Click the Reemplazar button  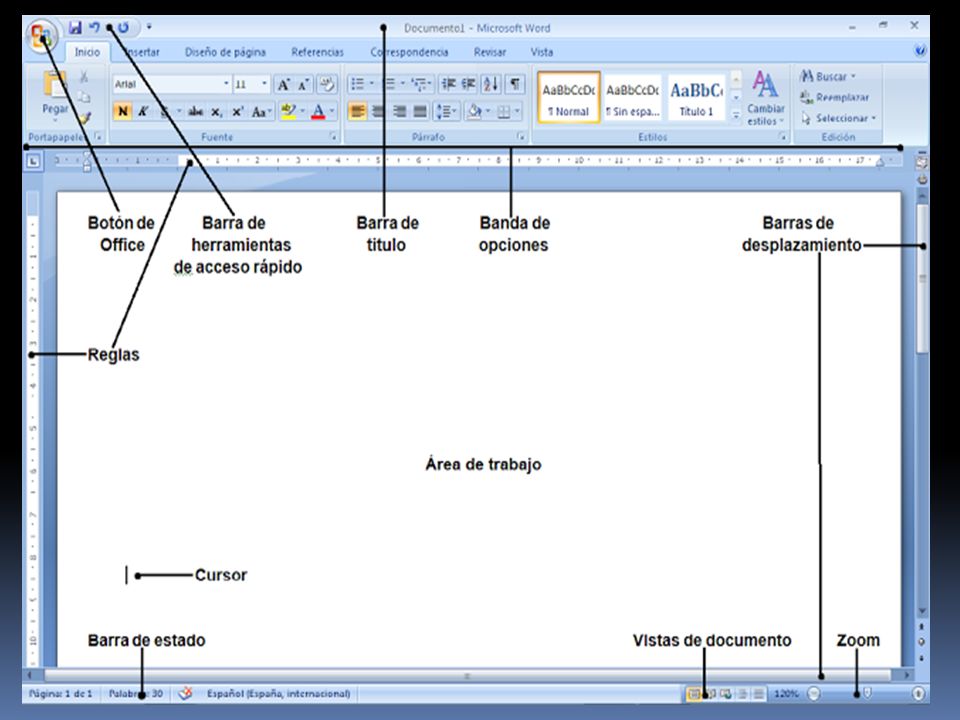[834, 97]
